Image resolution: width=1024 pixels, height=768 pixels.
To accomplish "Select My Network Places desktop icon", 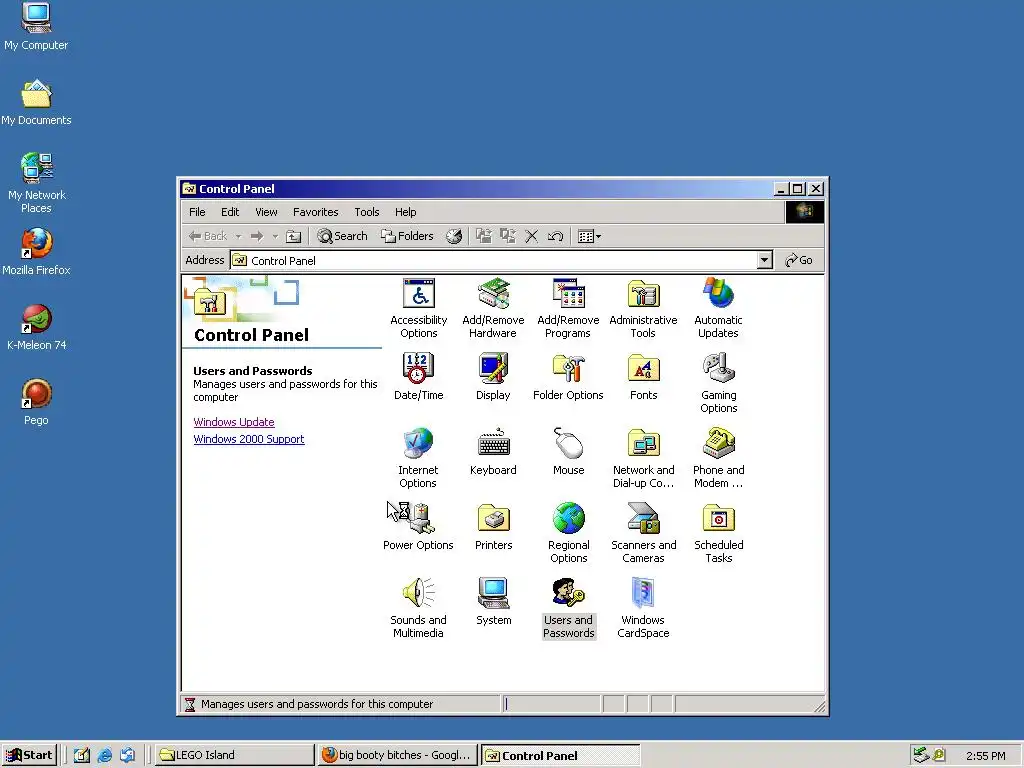I will pos(37,184).
